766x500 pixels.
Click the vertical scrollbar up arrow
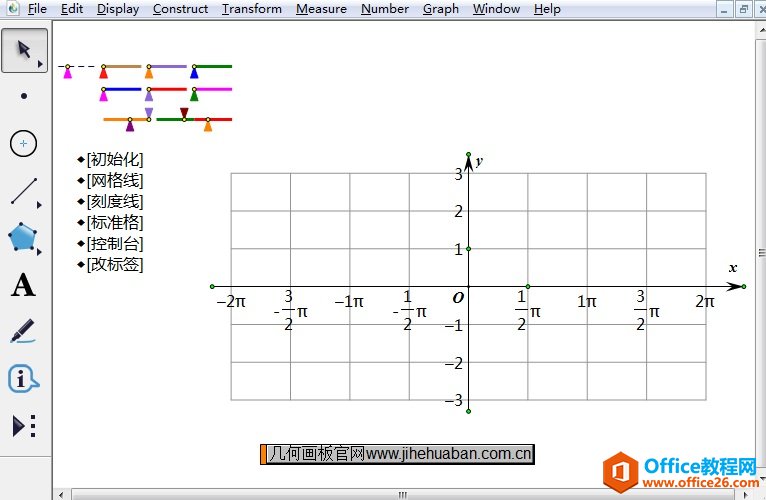coord(762,29)
